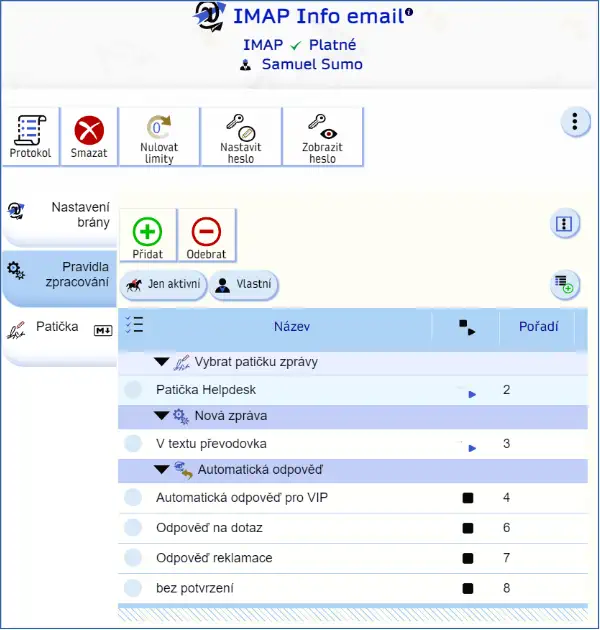Click the IMAP Info email title
This screenshot has height=630, width=600.
[x=319, y=16]
